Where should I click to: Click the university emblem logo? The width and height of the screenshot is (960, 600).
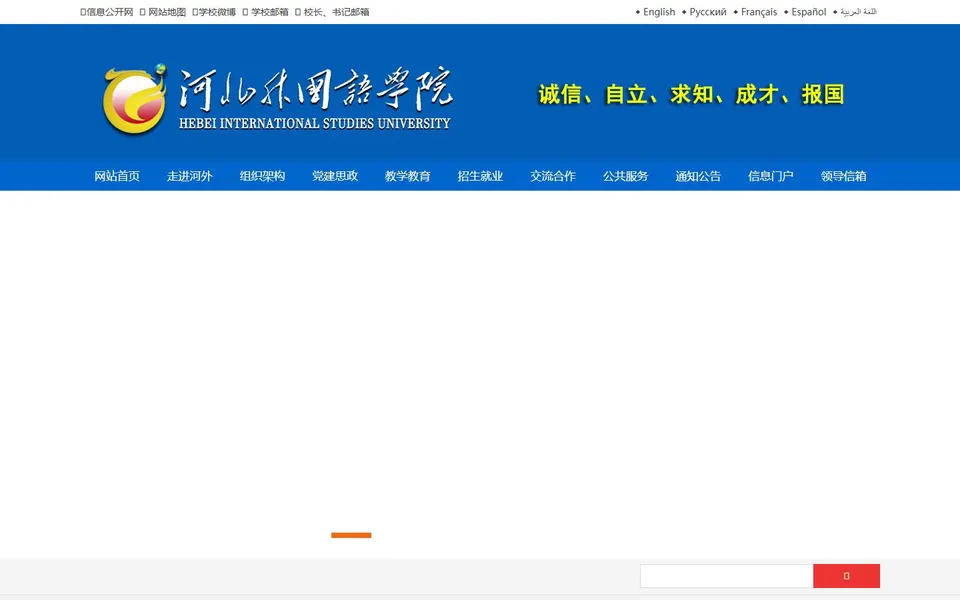135,99
